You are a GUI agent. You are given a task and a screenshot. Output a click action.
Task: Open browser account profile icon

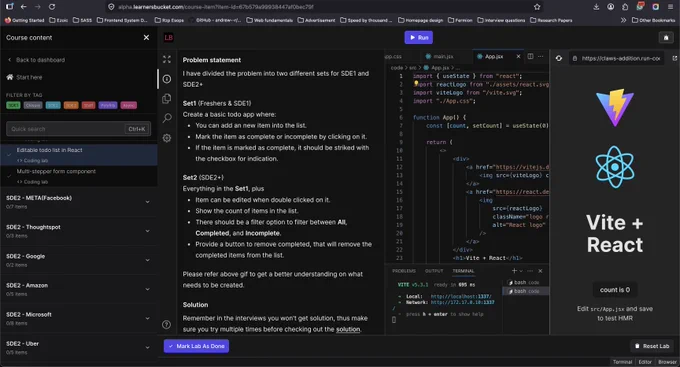coord(611,7)
